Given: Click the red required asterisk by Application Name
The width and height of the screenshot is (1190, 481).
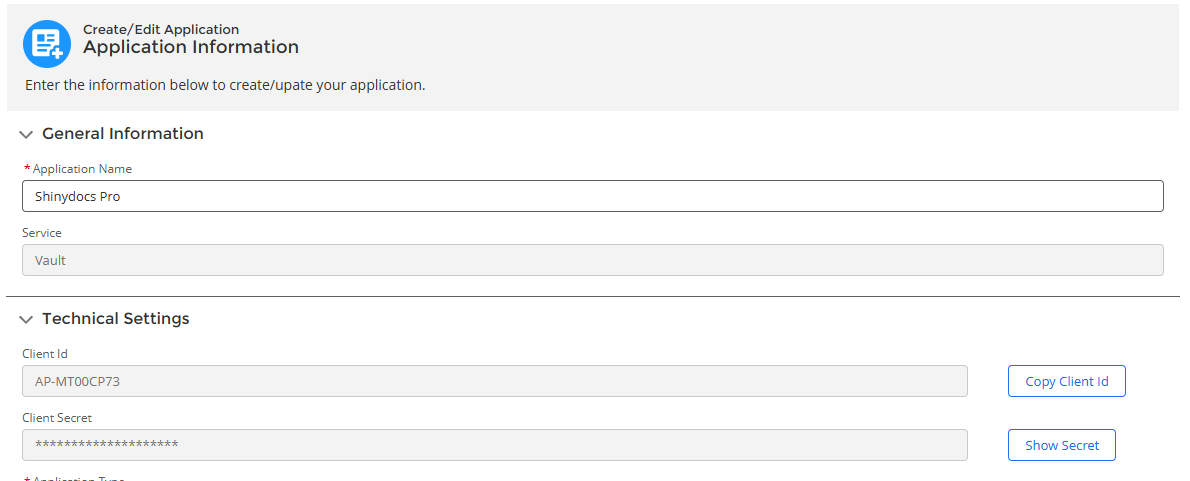Looking at the screenshot, I should click(x=27, y=169).
